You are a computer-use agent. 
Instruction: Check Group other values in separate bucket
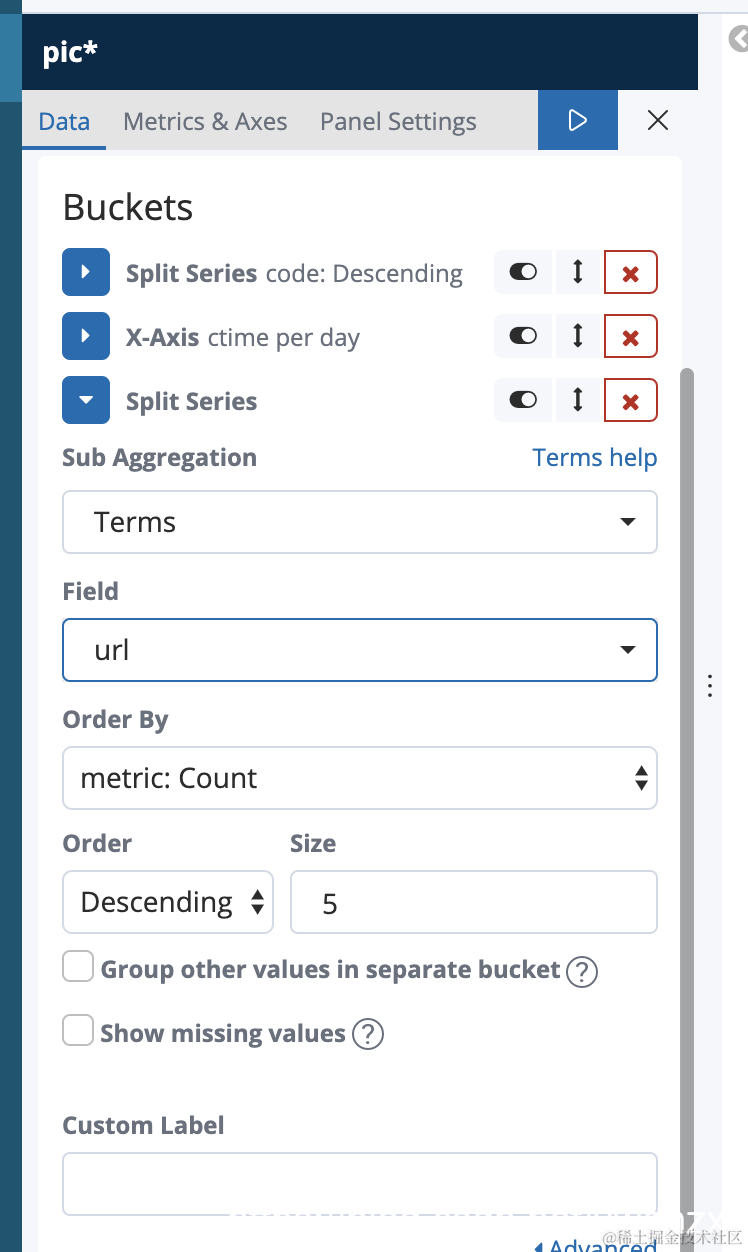(x=78, y=967)
